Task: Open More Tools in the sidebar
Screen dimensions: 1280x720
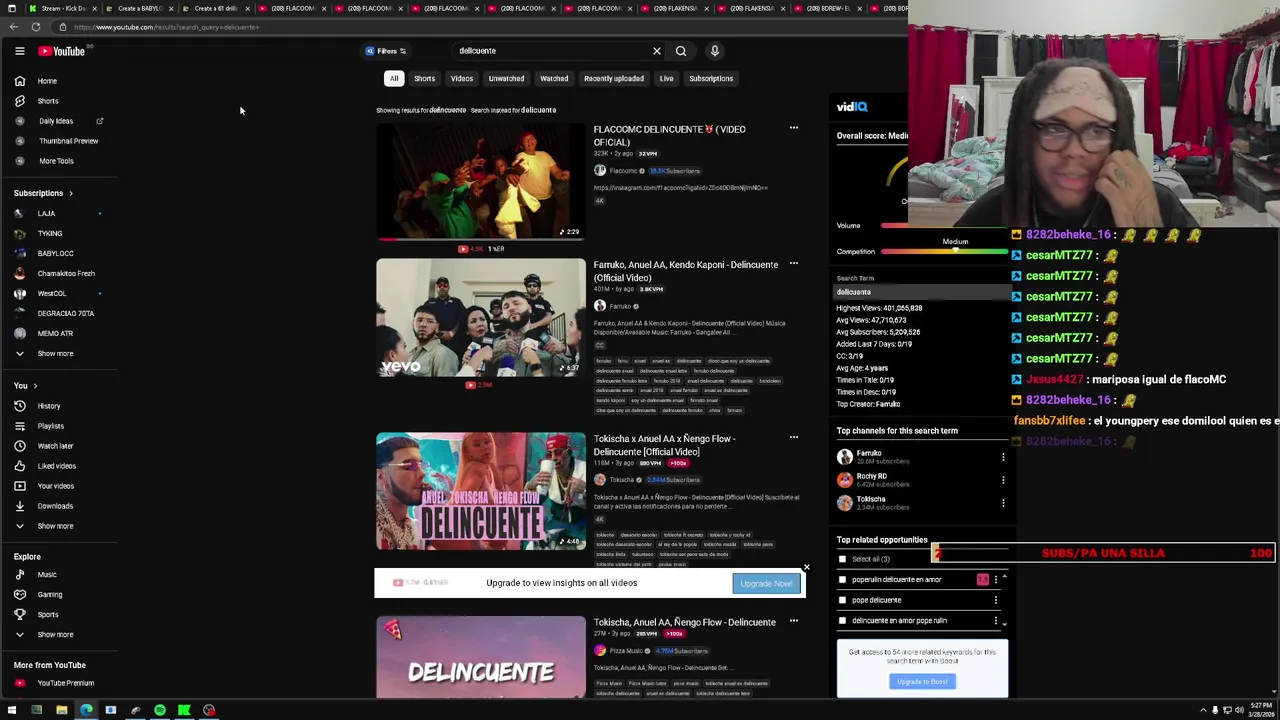Action: 58,161
